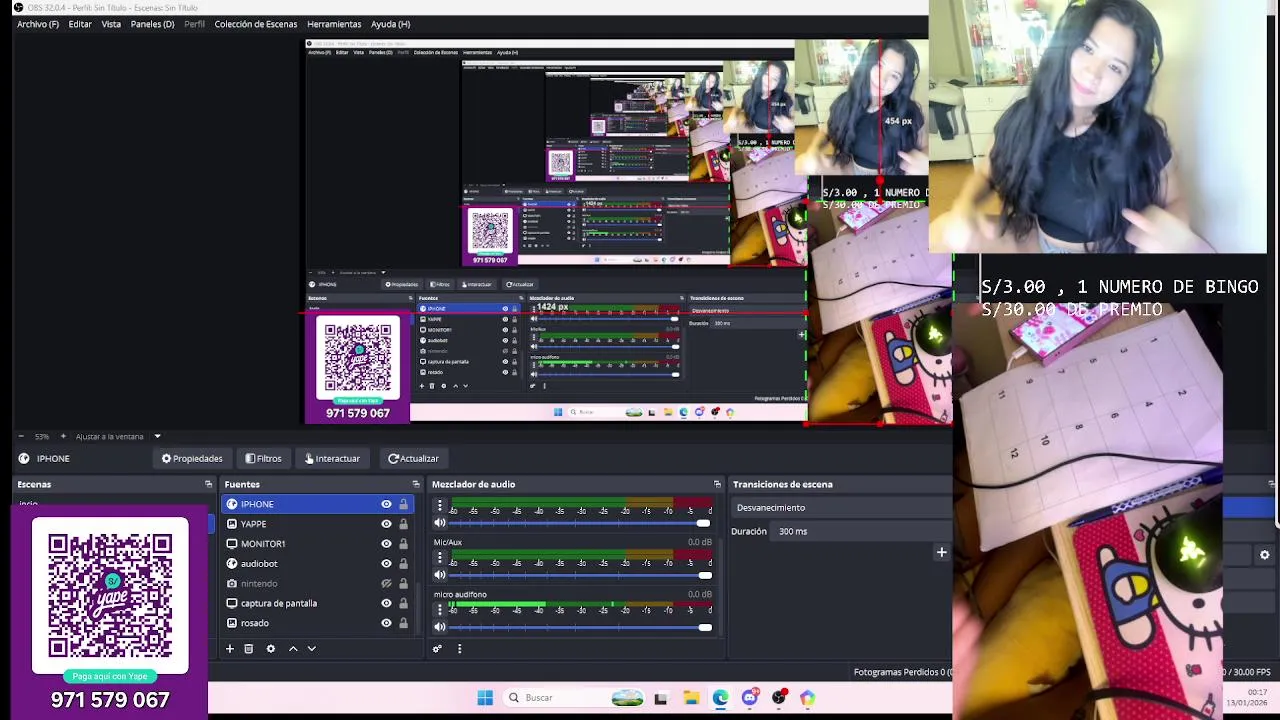
Task: Toggle lock on the YAPPE source
Action: point(403,524)
